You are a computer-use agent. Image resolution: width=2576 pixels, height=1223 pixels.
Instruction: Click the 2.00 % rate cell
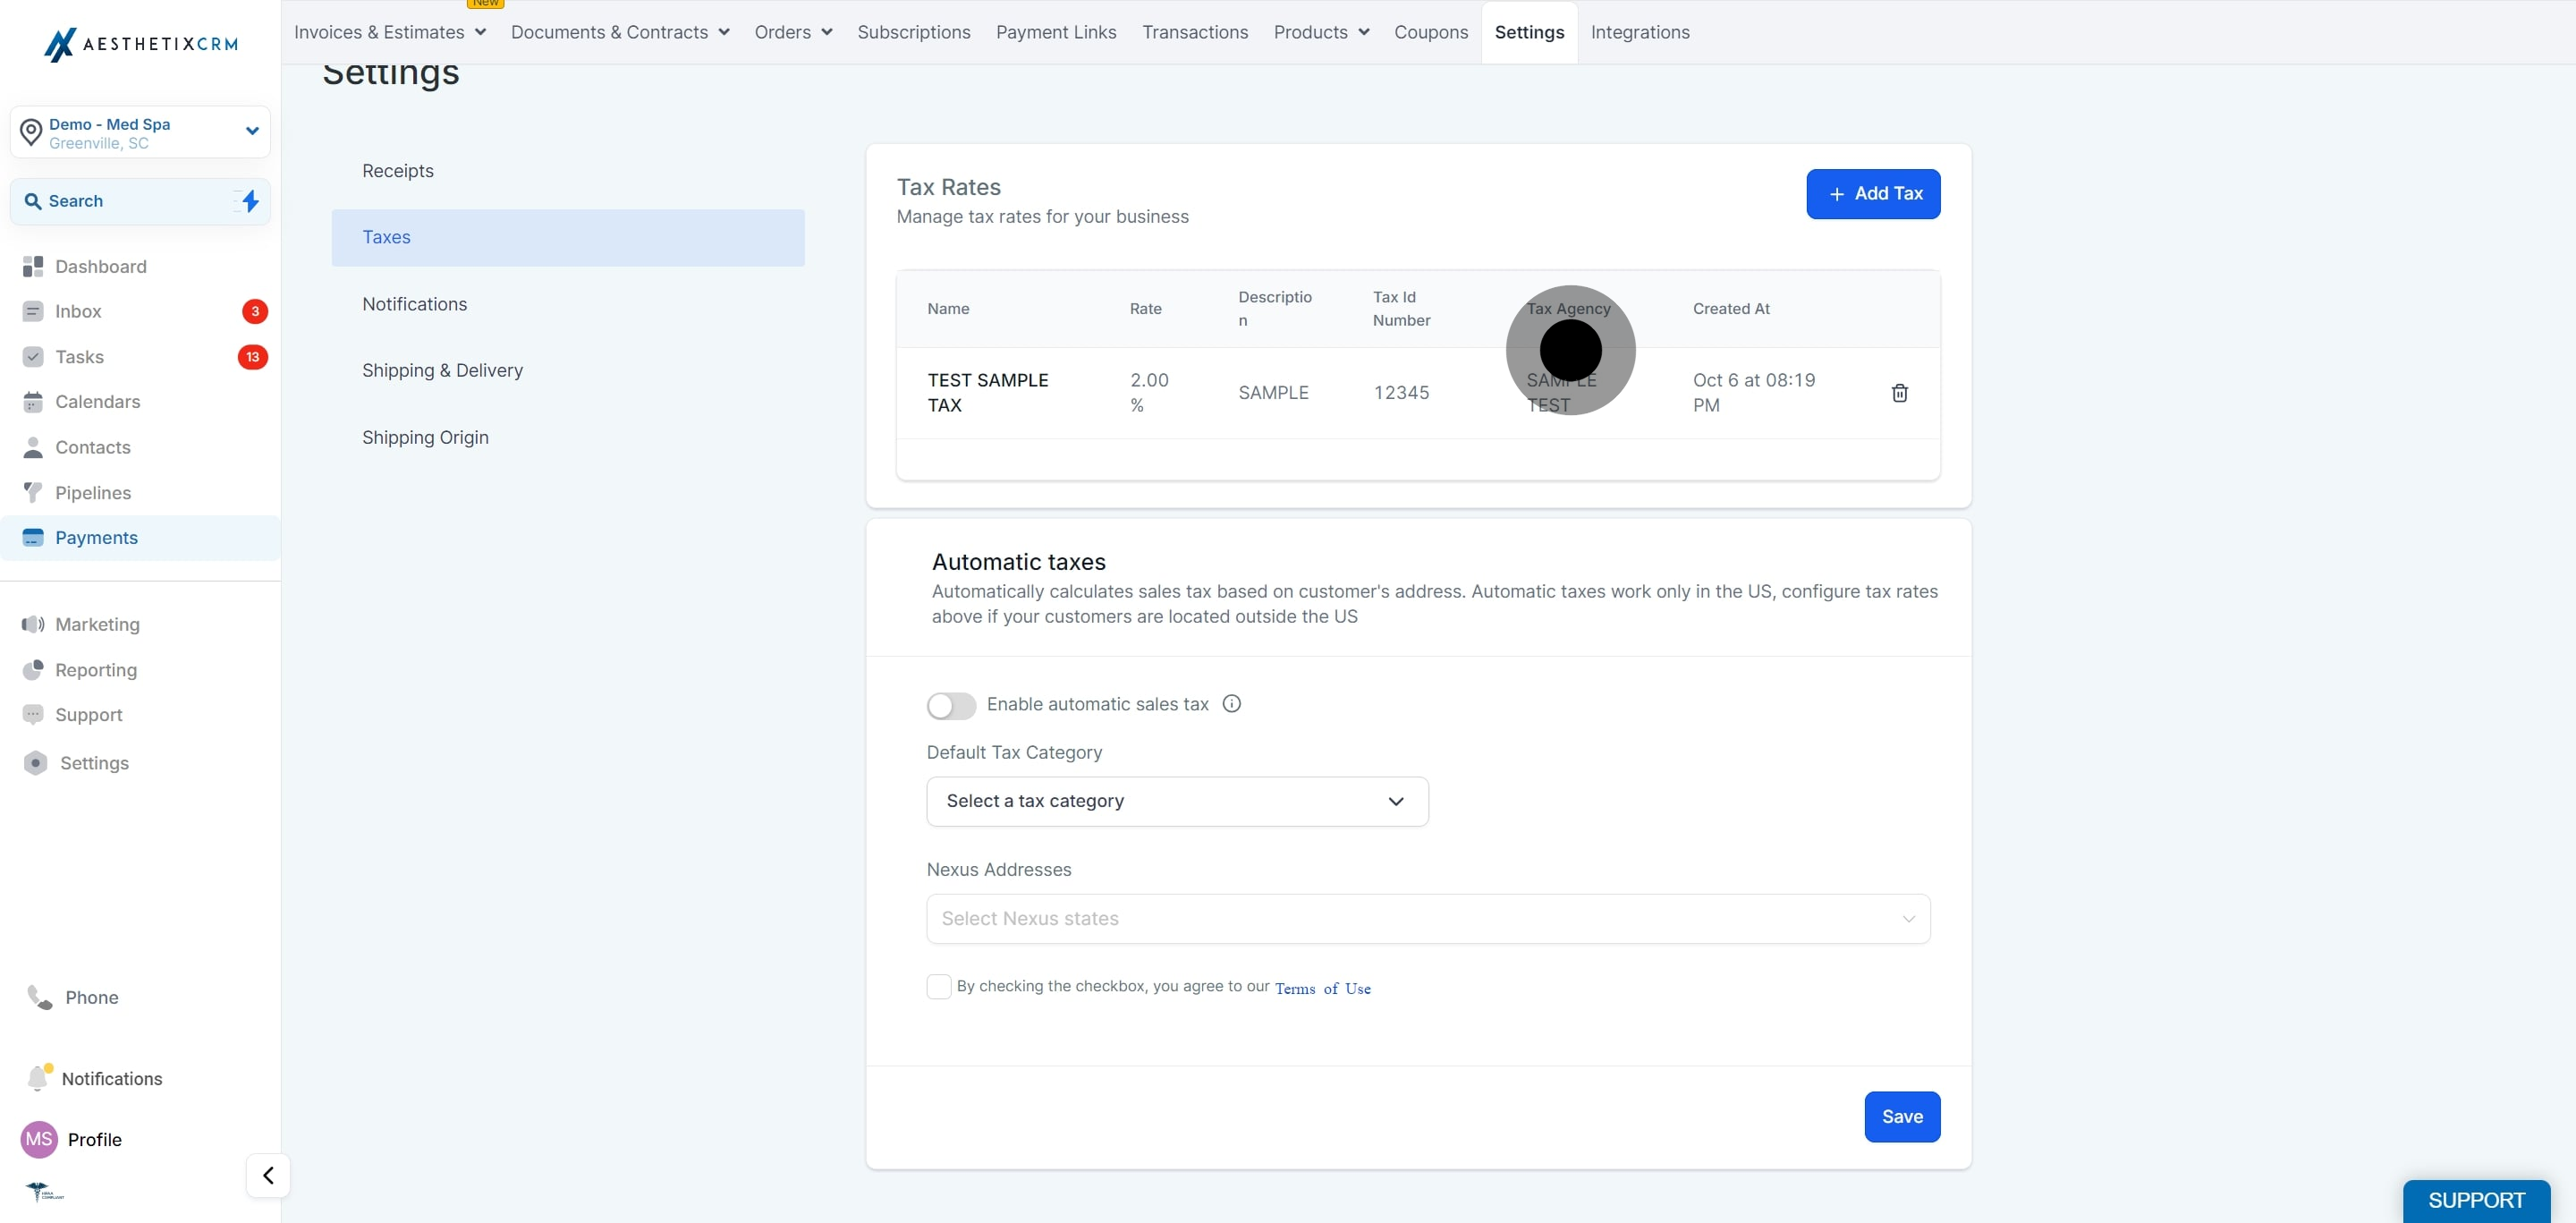point(1149,392)
